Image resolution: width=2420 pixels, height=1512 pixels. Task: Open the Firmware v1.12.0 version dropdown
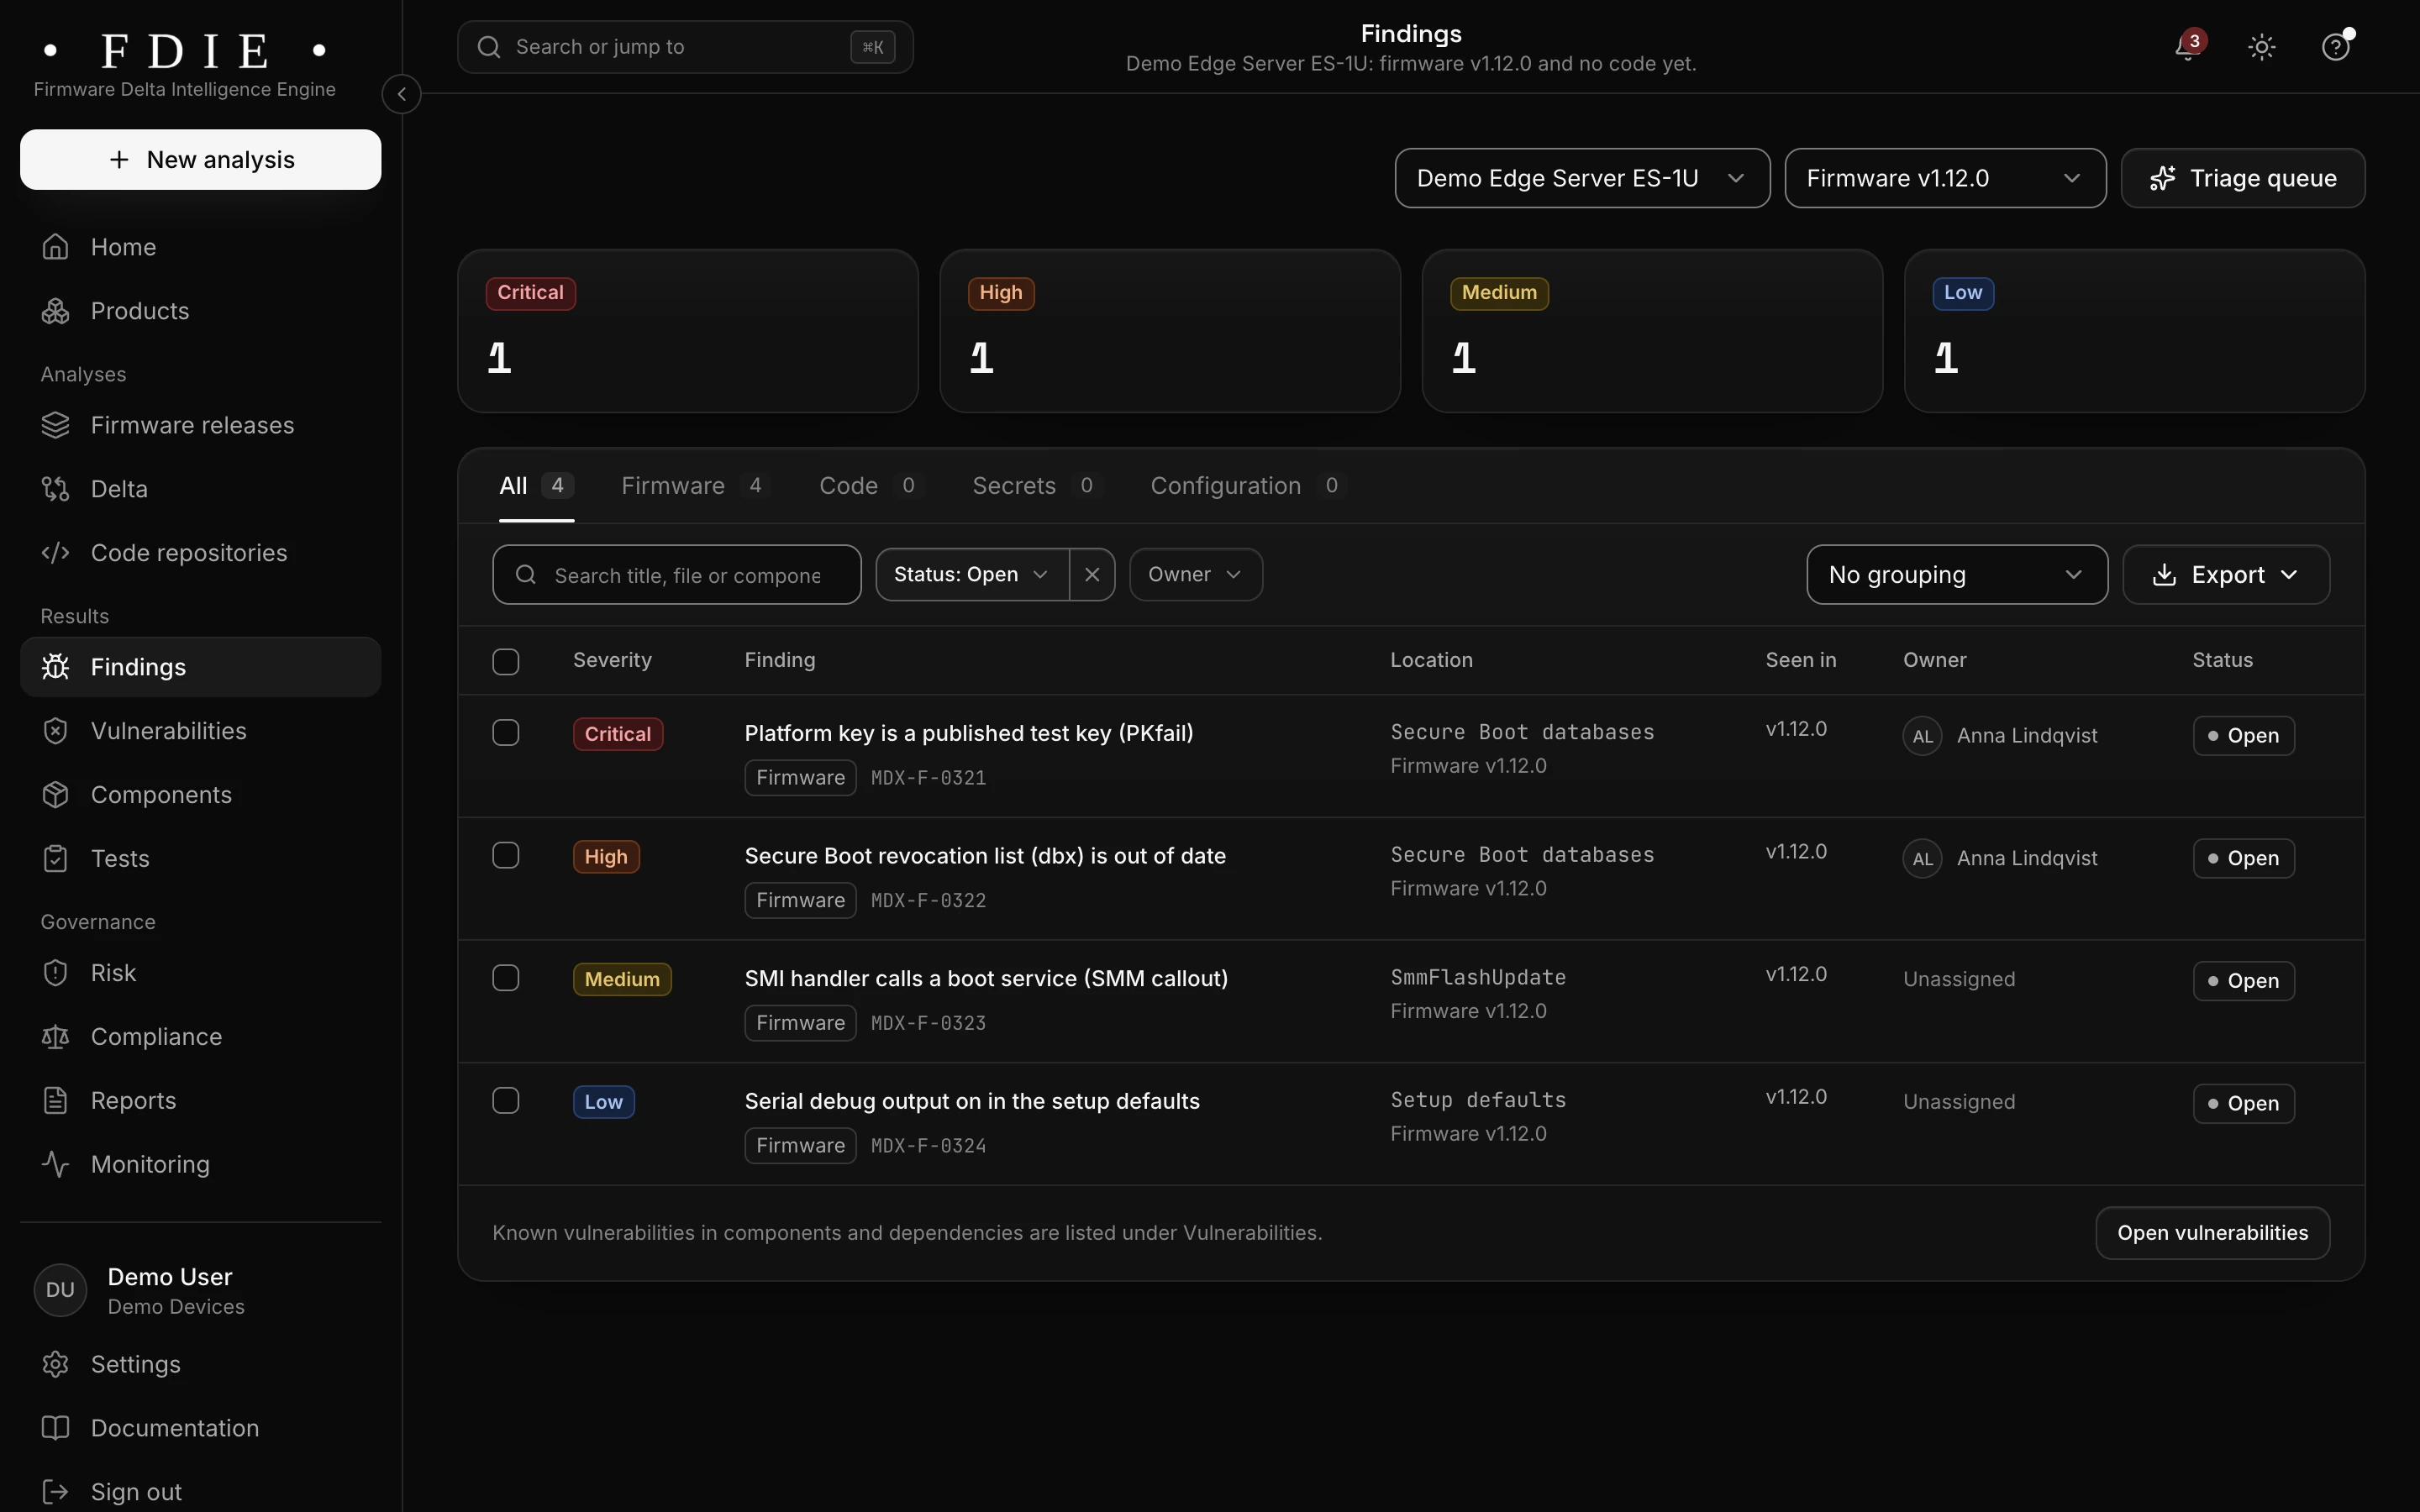tap(1945, 178)
